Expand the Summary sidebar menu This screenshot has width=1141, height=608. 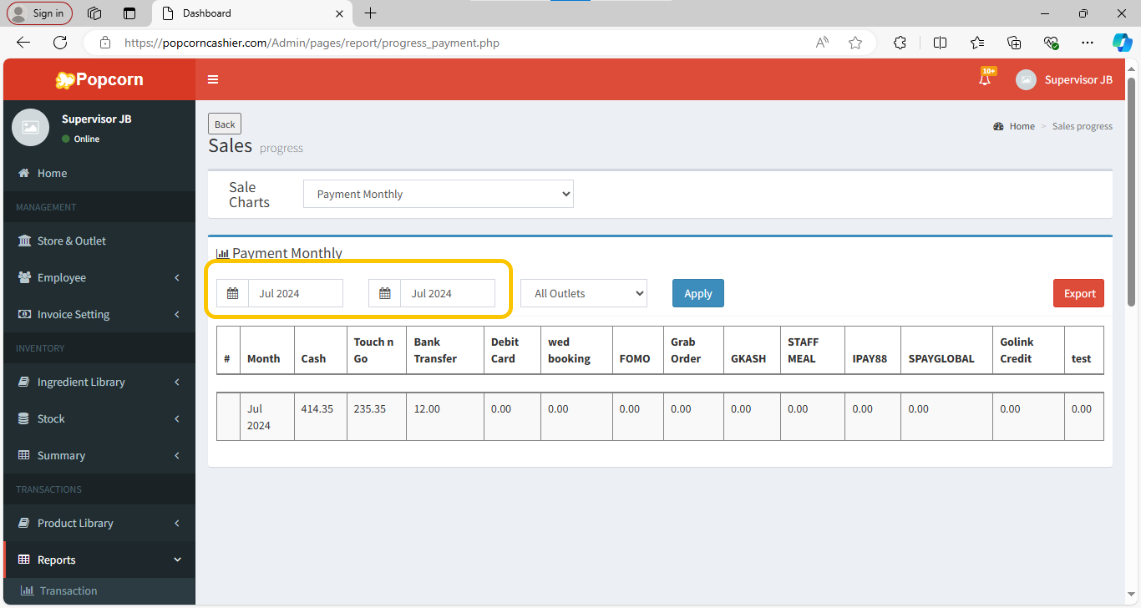point(99,455)
